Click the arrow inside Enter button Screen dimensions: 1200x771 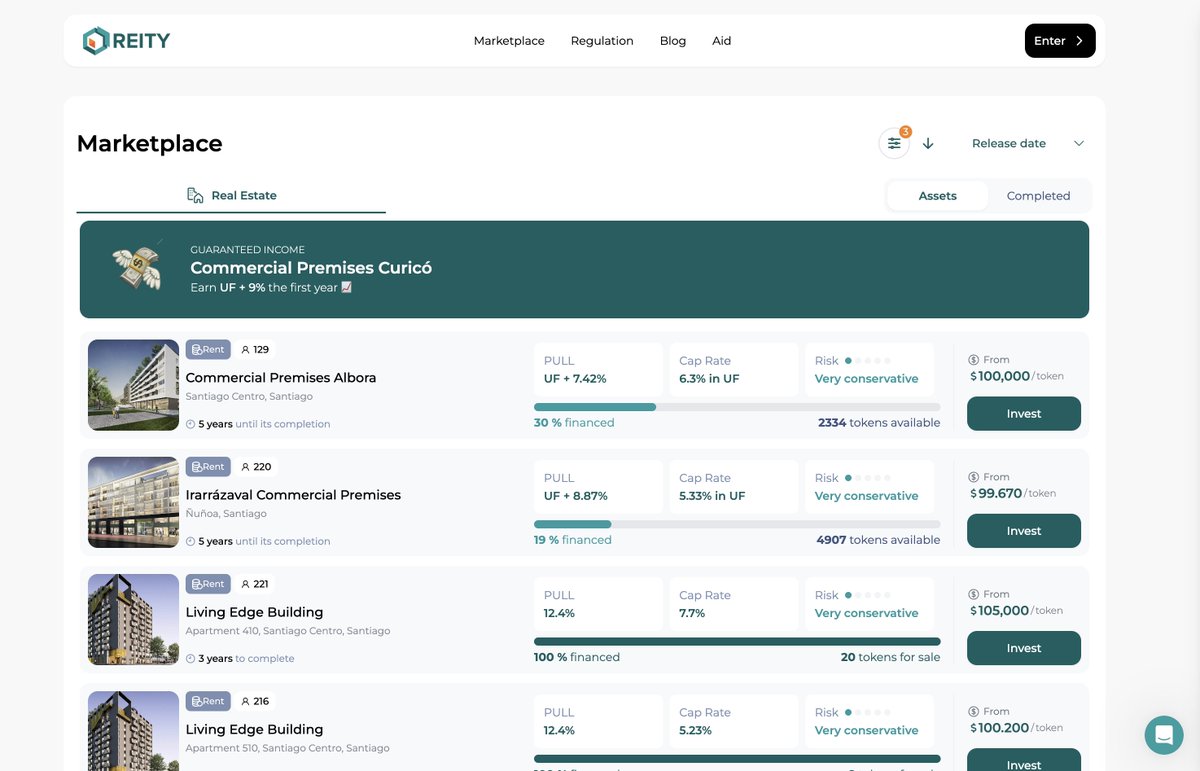click(x=1079, y=41)
